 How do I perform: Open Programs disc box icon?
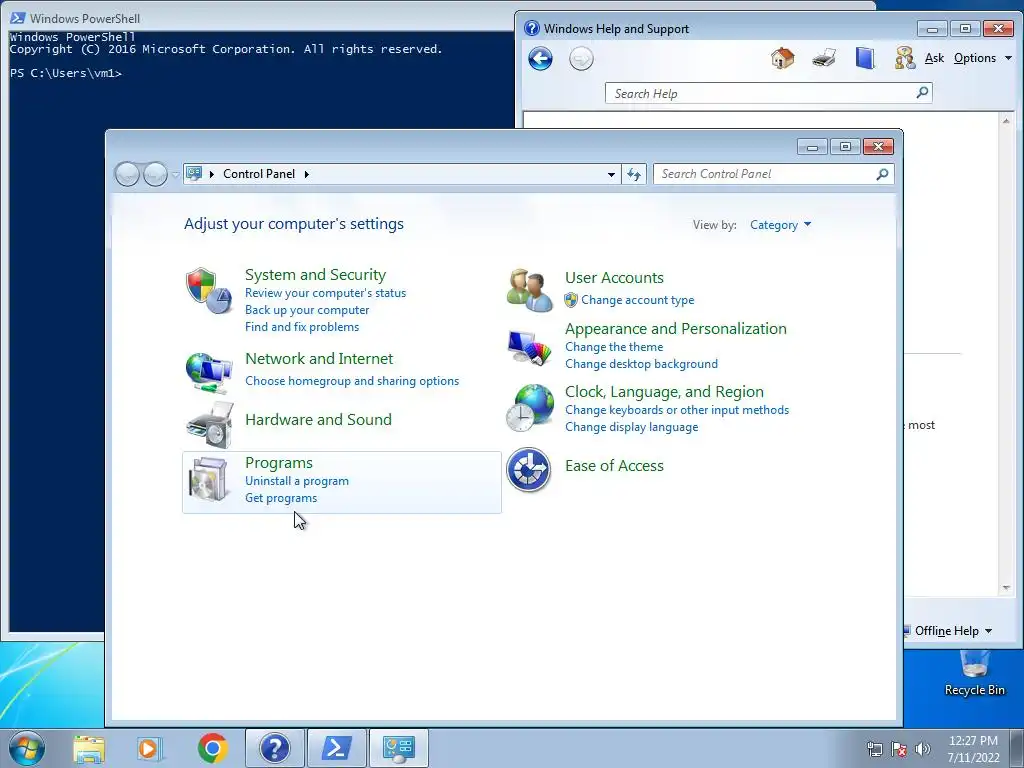(x=209, y=481)
